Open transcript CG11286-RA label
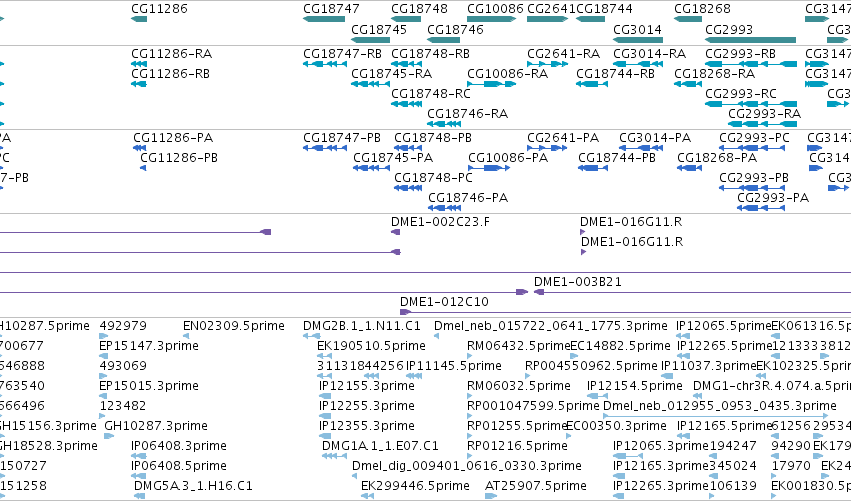851x501 pixels. point(172,54)
